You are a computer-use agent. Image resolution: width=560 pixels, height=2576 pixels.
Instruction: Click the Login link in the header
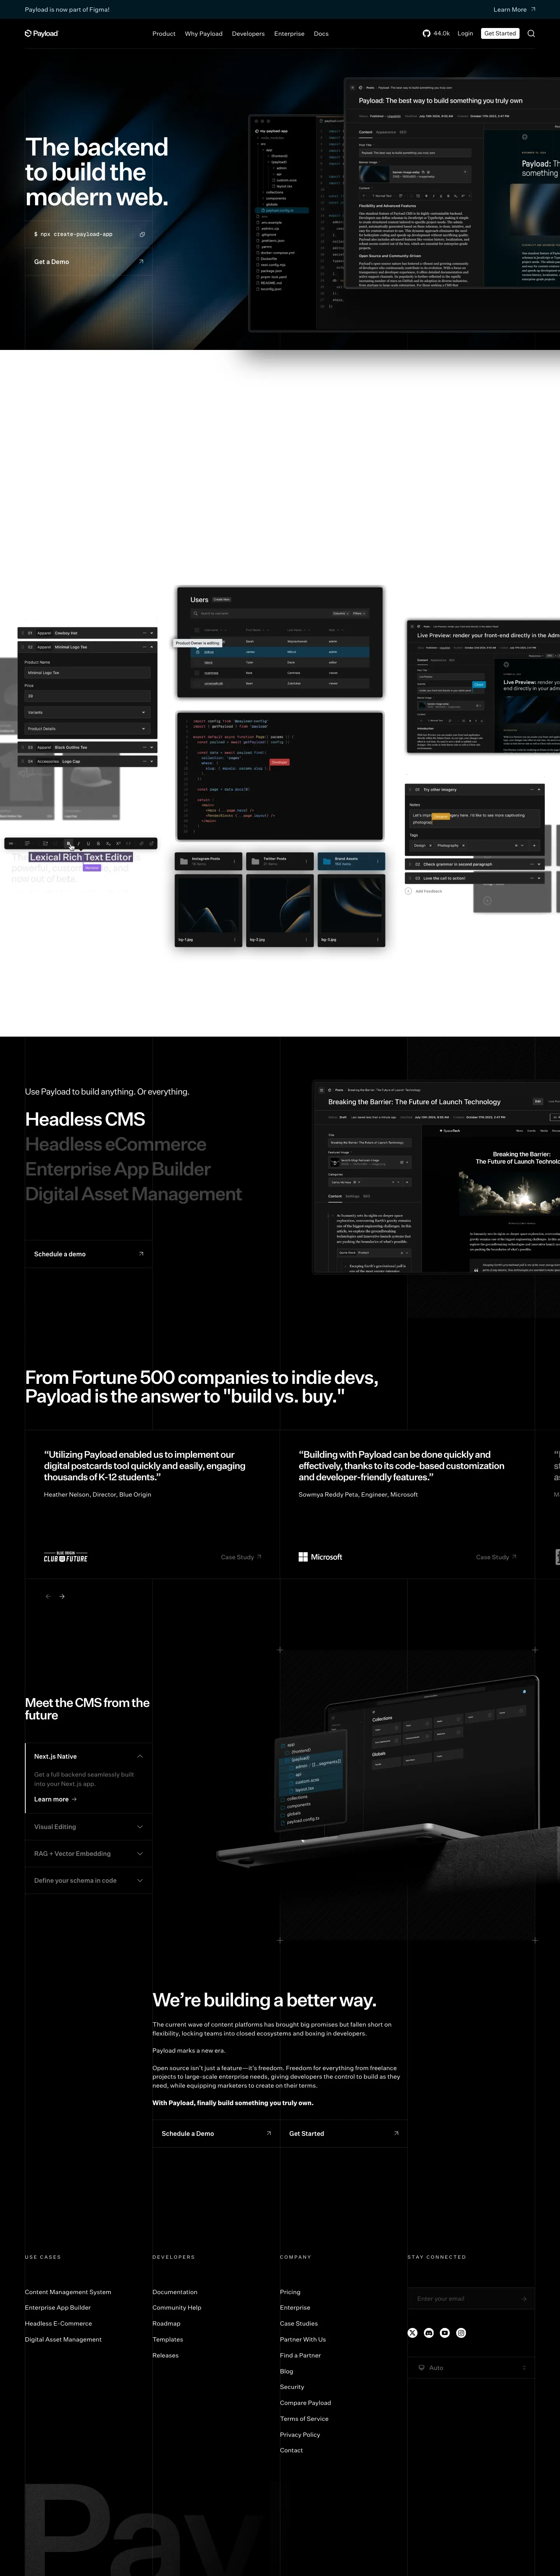465,33
